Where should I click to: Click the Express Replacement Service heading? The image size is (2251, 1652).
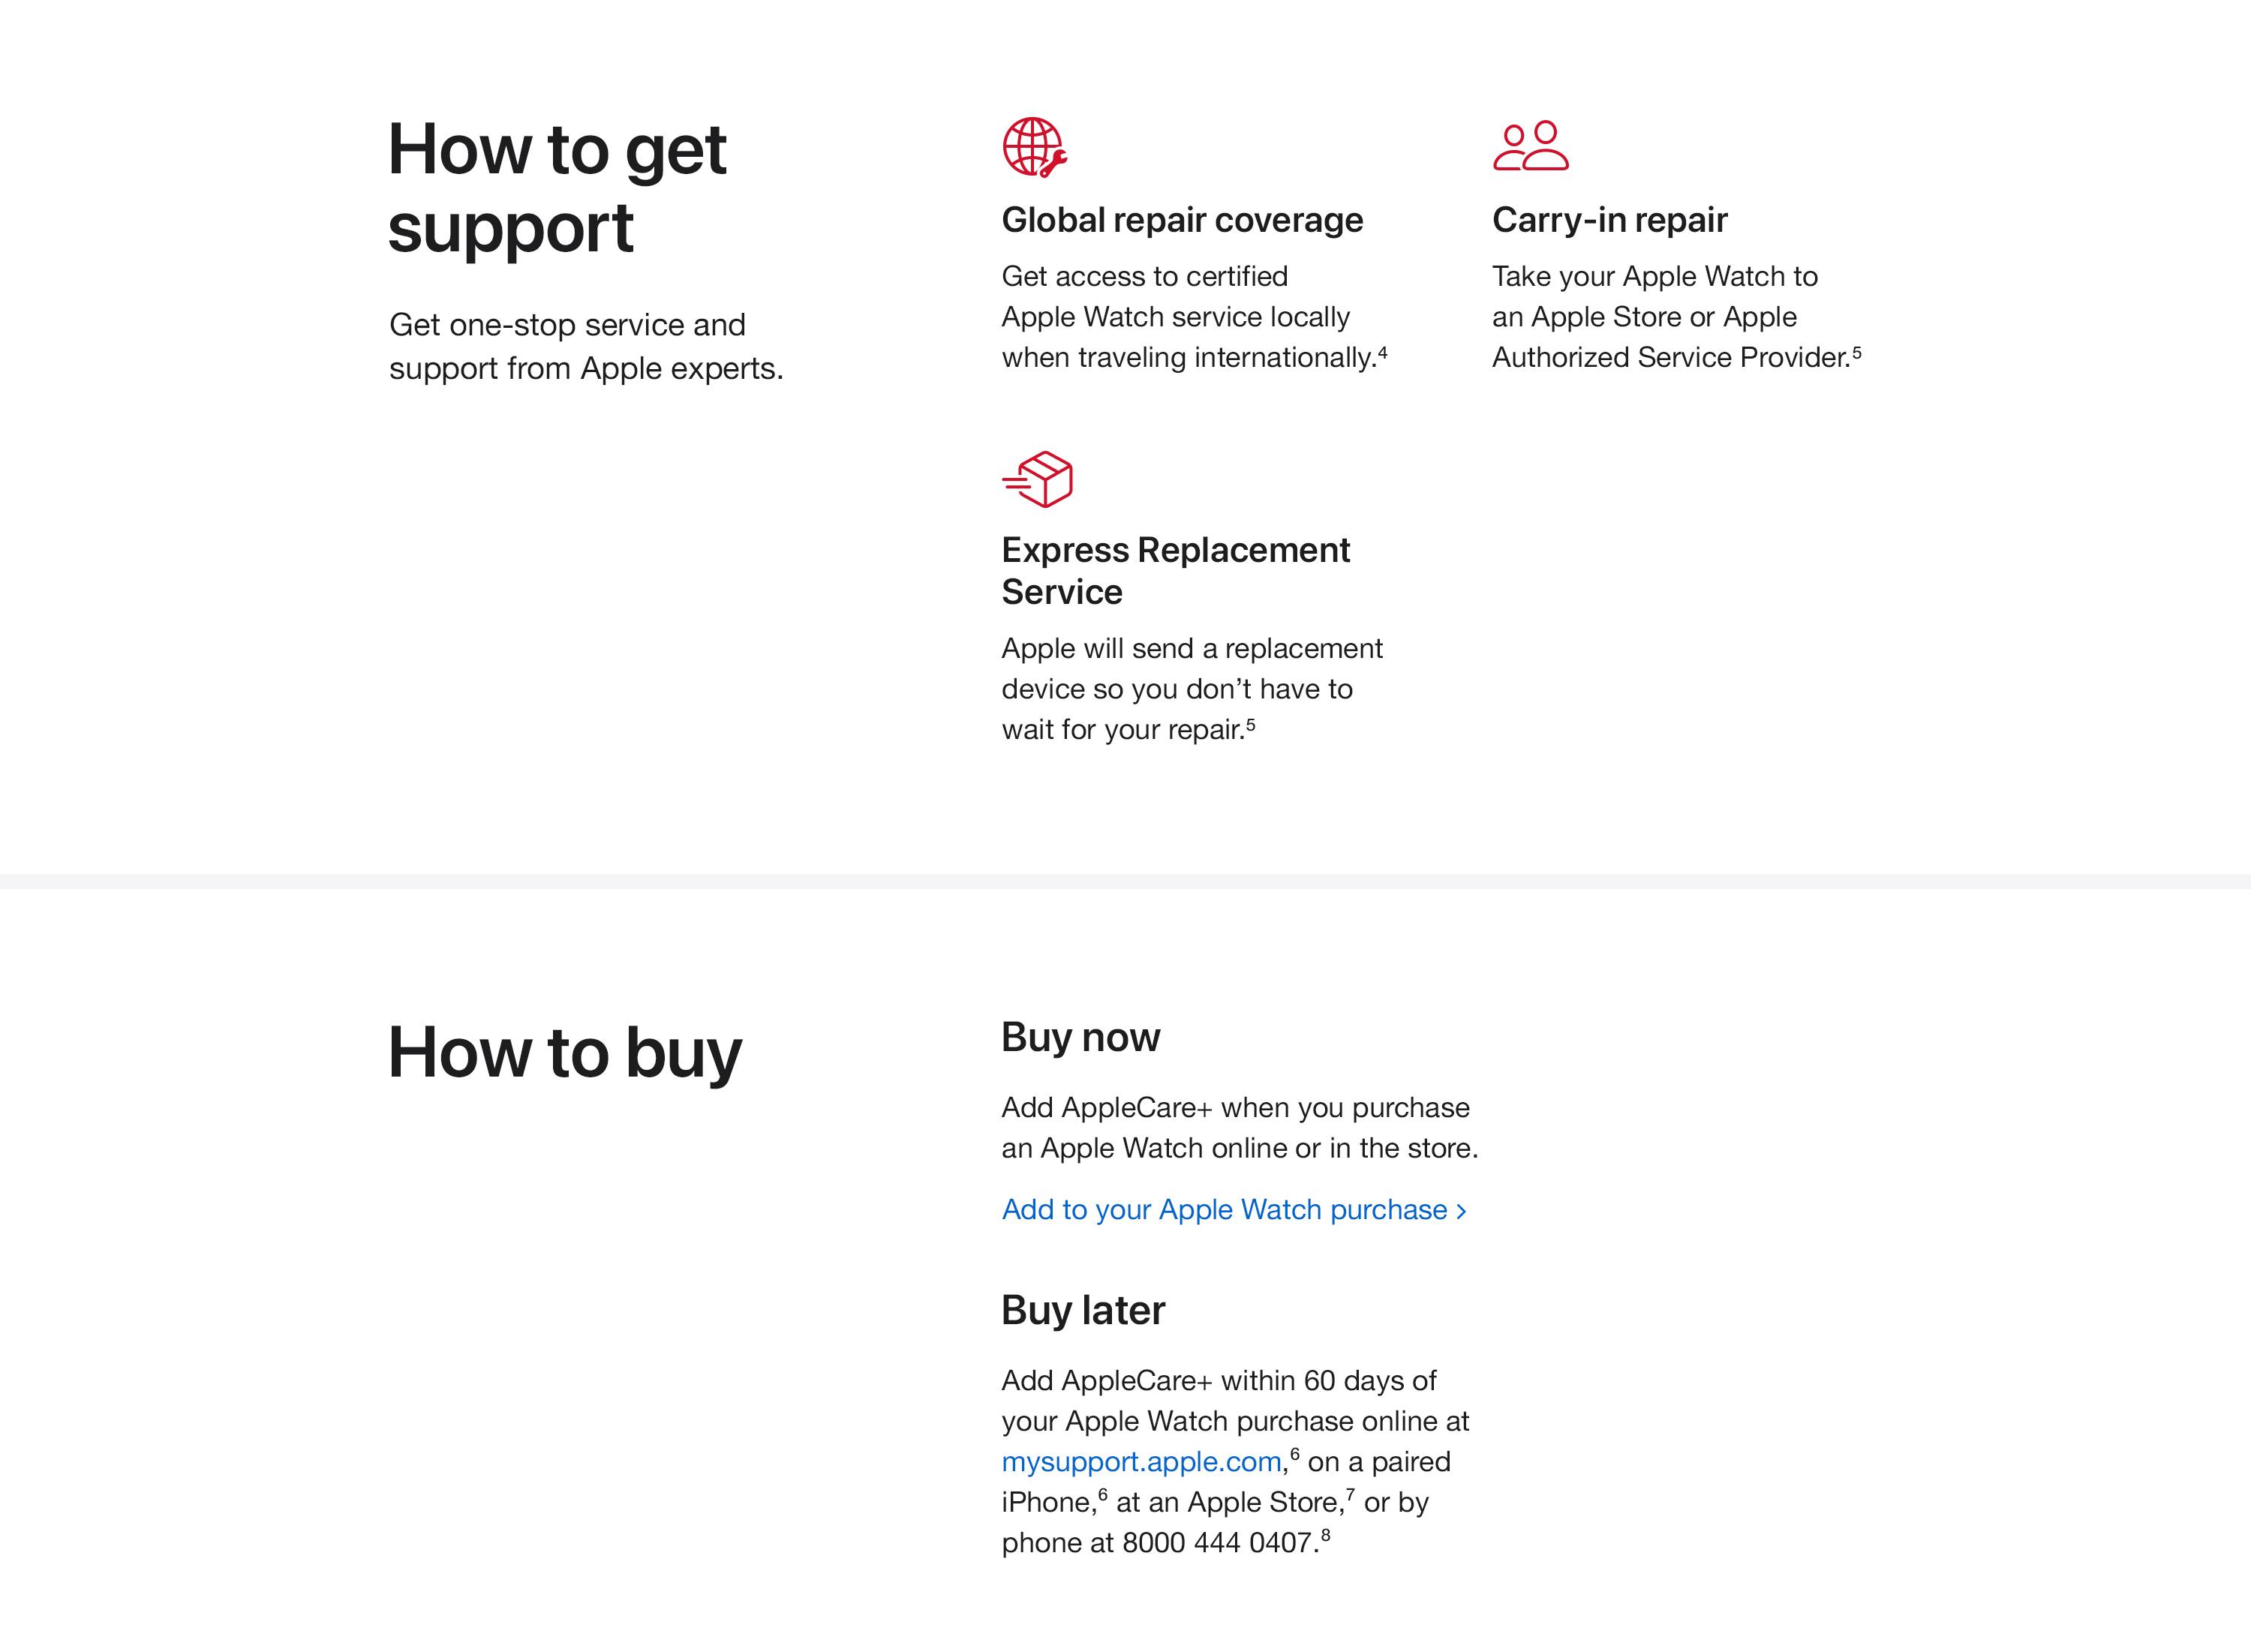pyautogui.click(x=1176, y=570)
